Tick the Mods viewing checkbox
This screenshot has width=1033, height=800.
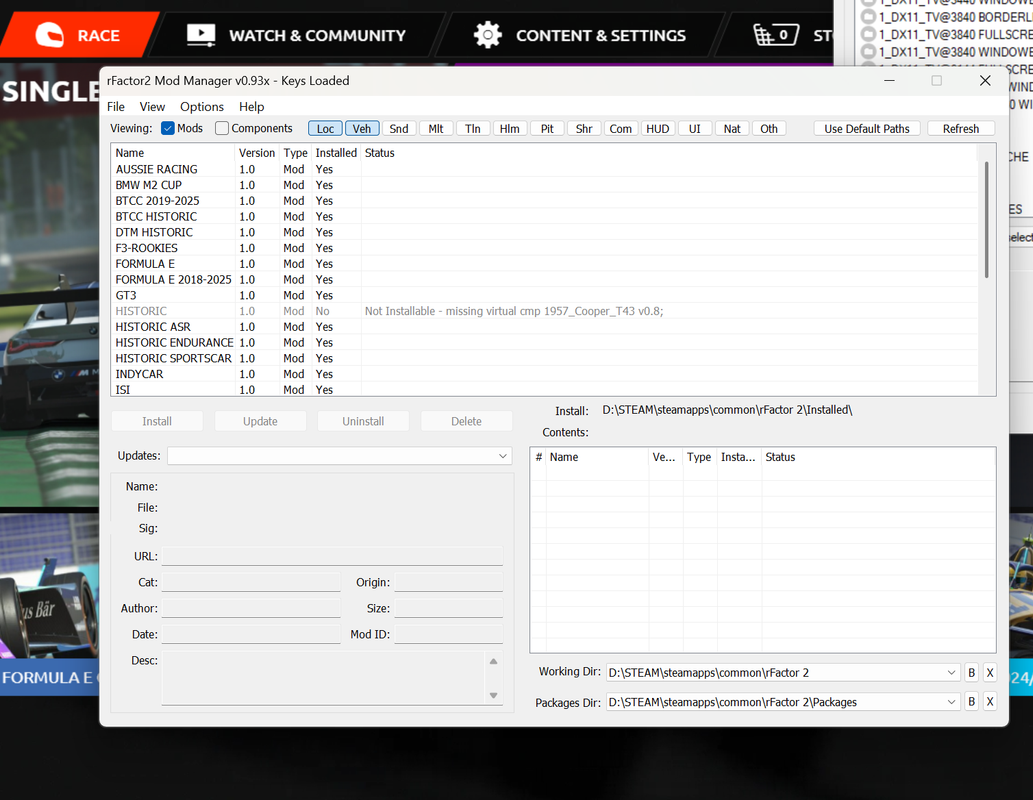tap(168, 129)
